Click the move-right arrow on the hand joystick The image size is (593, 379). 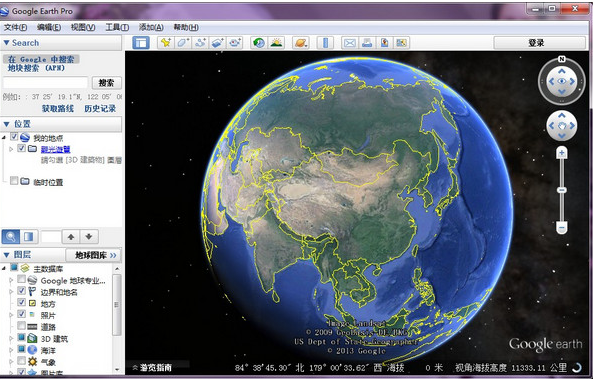coord(572,126)
